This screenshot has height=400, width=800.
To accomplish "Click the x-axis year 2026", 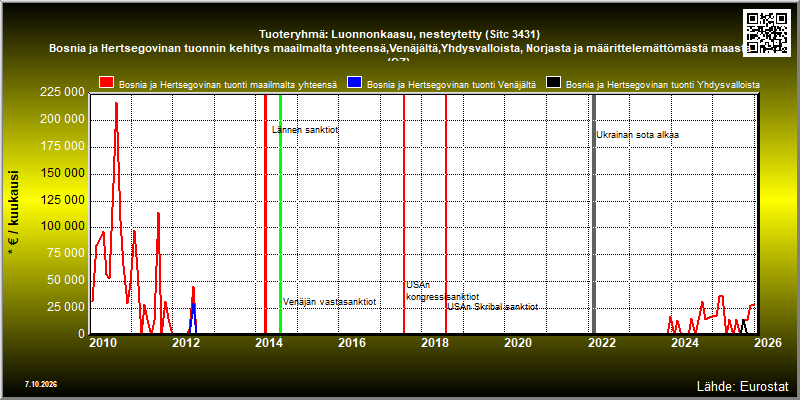I will click(x=767, y=343).
